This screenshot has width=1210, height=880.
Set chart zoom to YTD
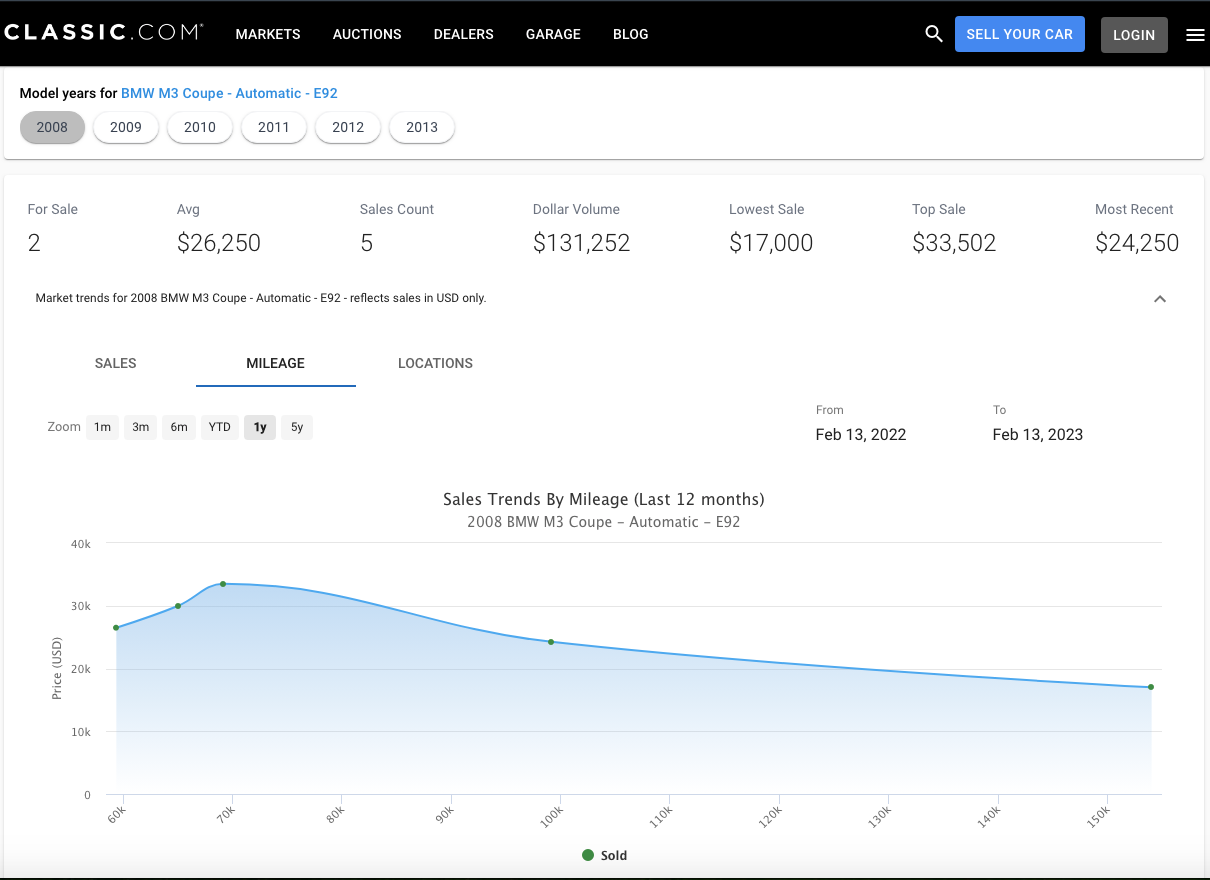[220, 427]
